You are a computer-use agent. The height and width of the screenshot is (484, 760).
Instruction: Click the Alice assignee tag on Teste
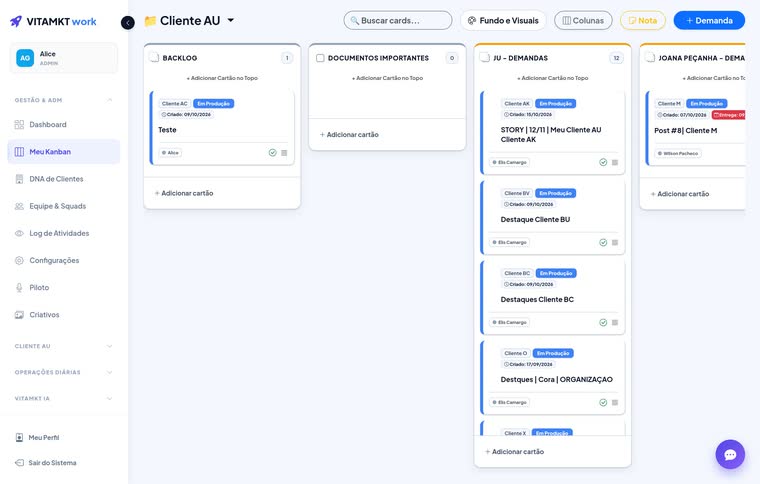pyautogui.click(x=170, y=153)
